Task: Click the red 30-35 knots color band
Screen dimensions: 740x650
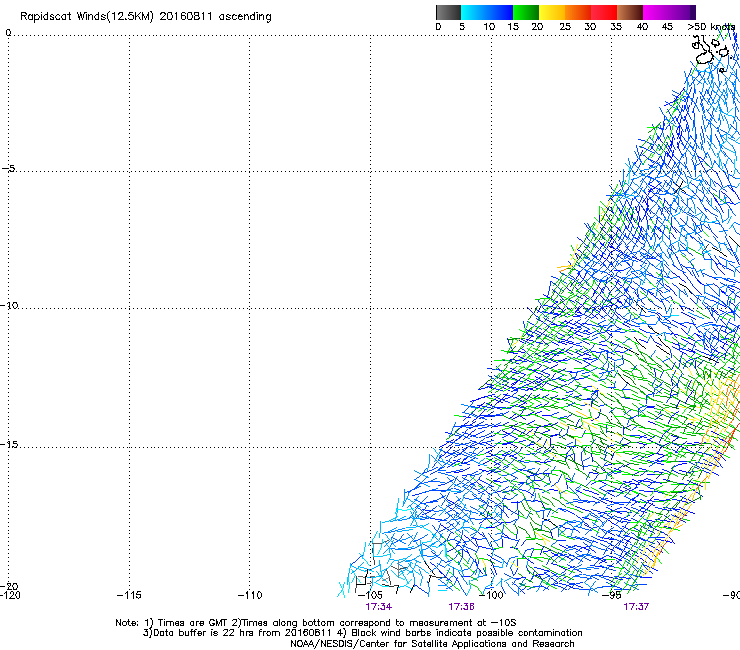Action: tap(604, 12)
